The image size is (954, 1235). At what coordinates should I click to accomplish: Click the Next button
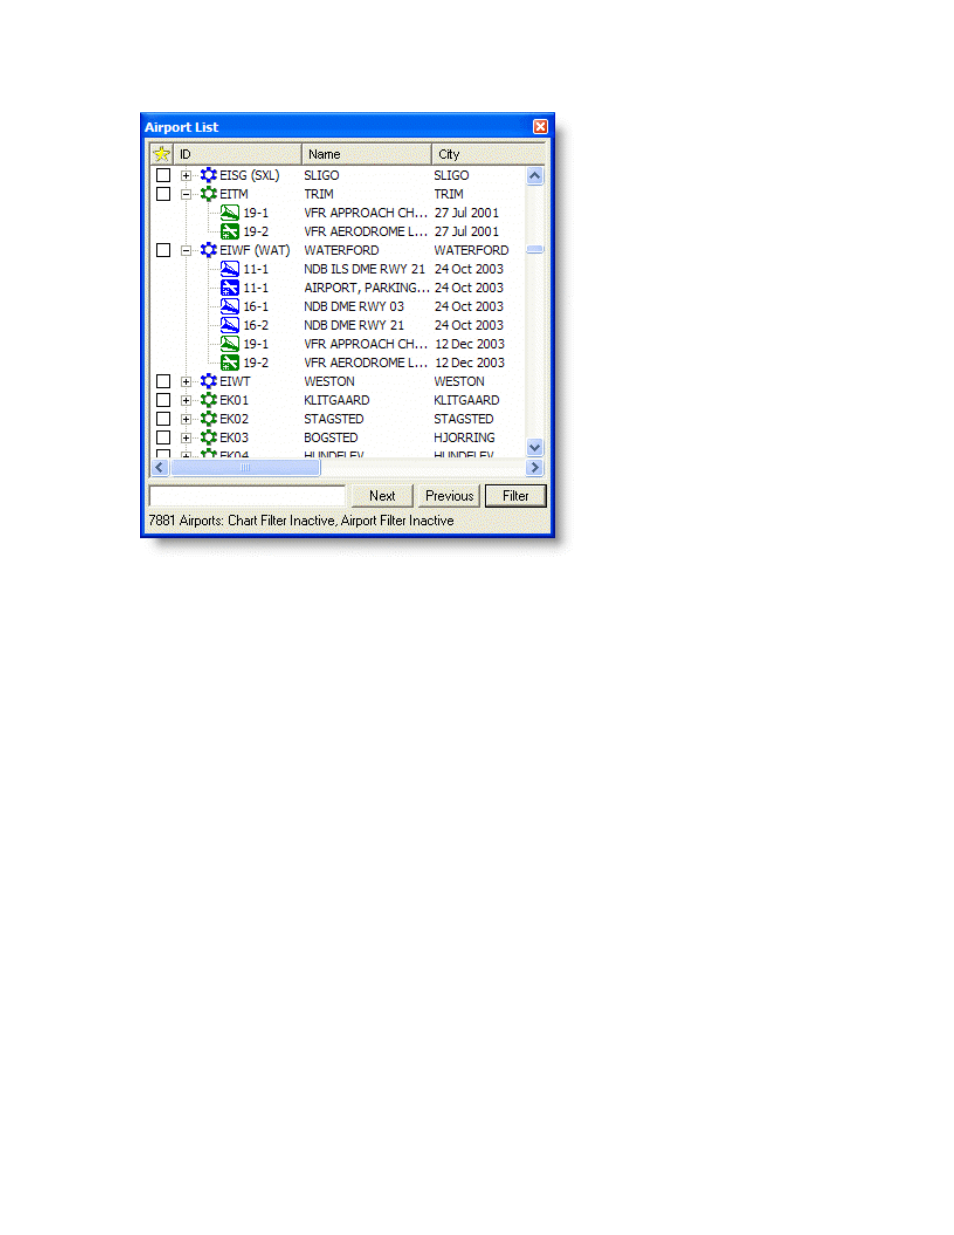[382, 496]
